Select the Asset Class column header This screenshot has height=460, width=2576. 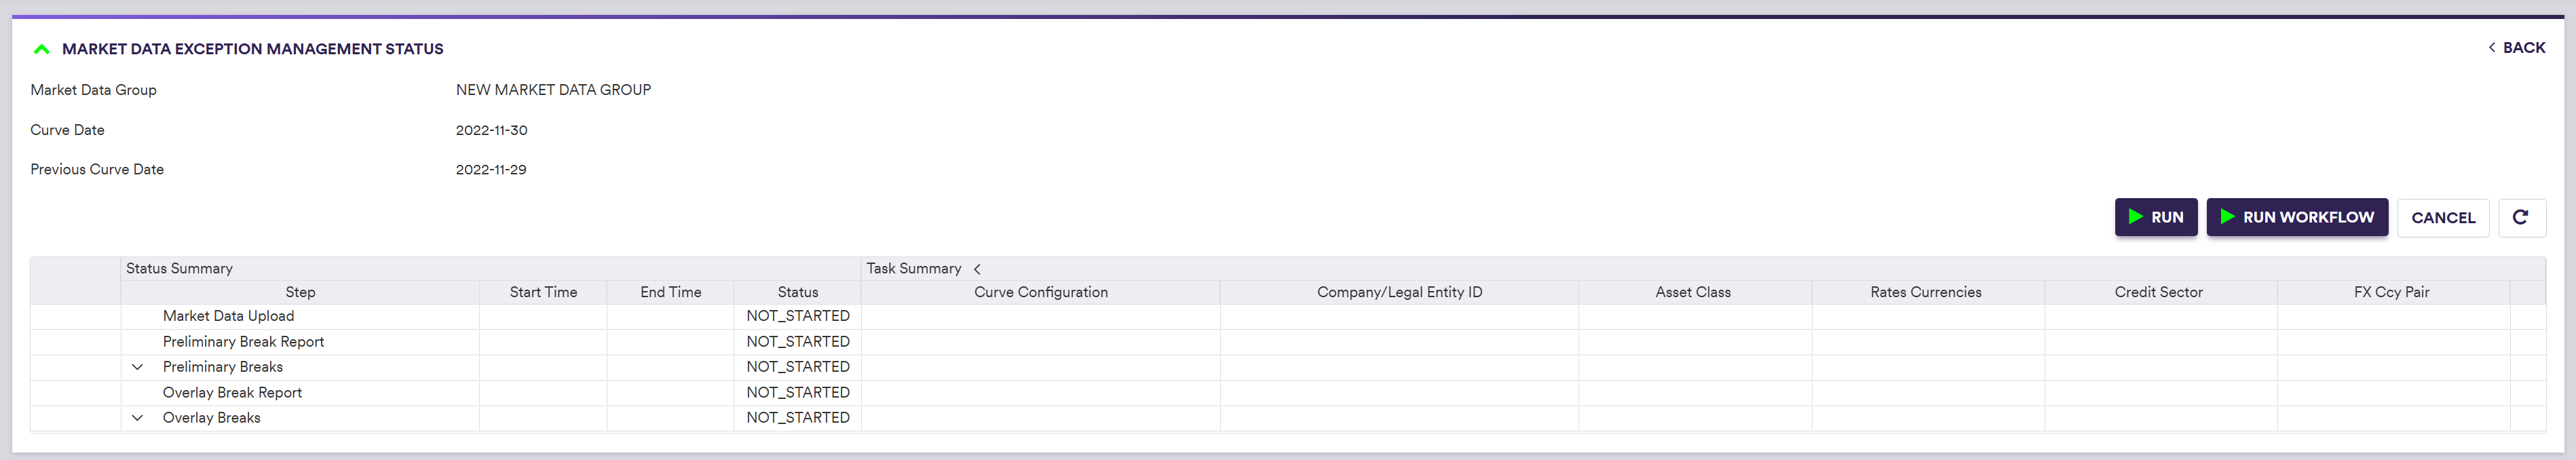coord(1692,292)
